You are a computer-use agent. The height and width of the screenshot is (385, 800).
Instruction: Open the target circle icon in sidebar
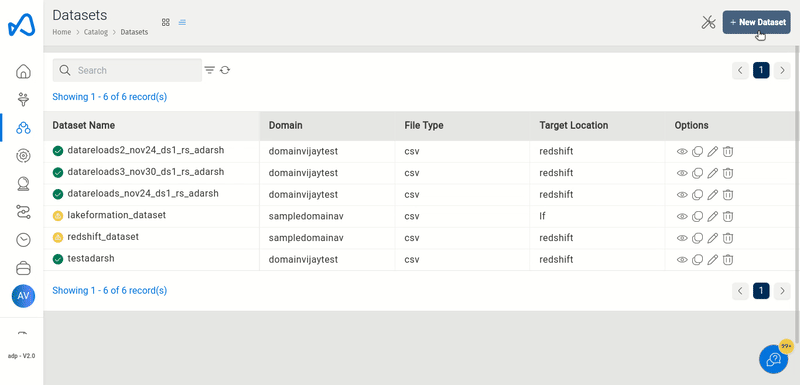click(23, 156)
